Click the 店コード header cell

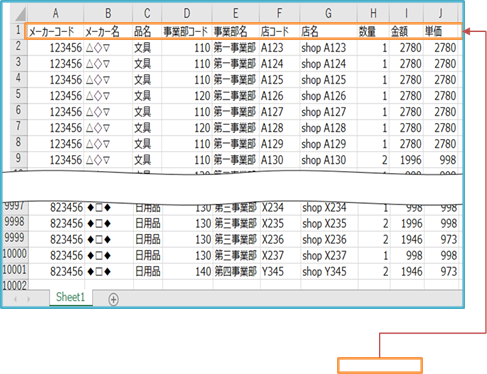click(x=279, y=32)
